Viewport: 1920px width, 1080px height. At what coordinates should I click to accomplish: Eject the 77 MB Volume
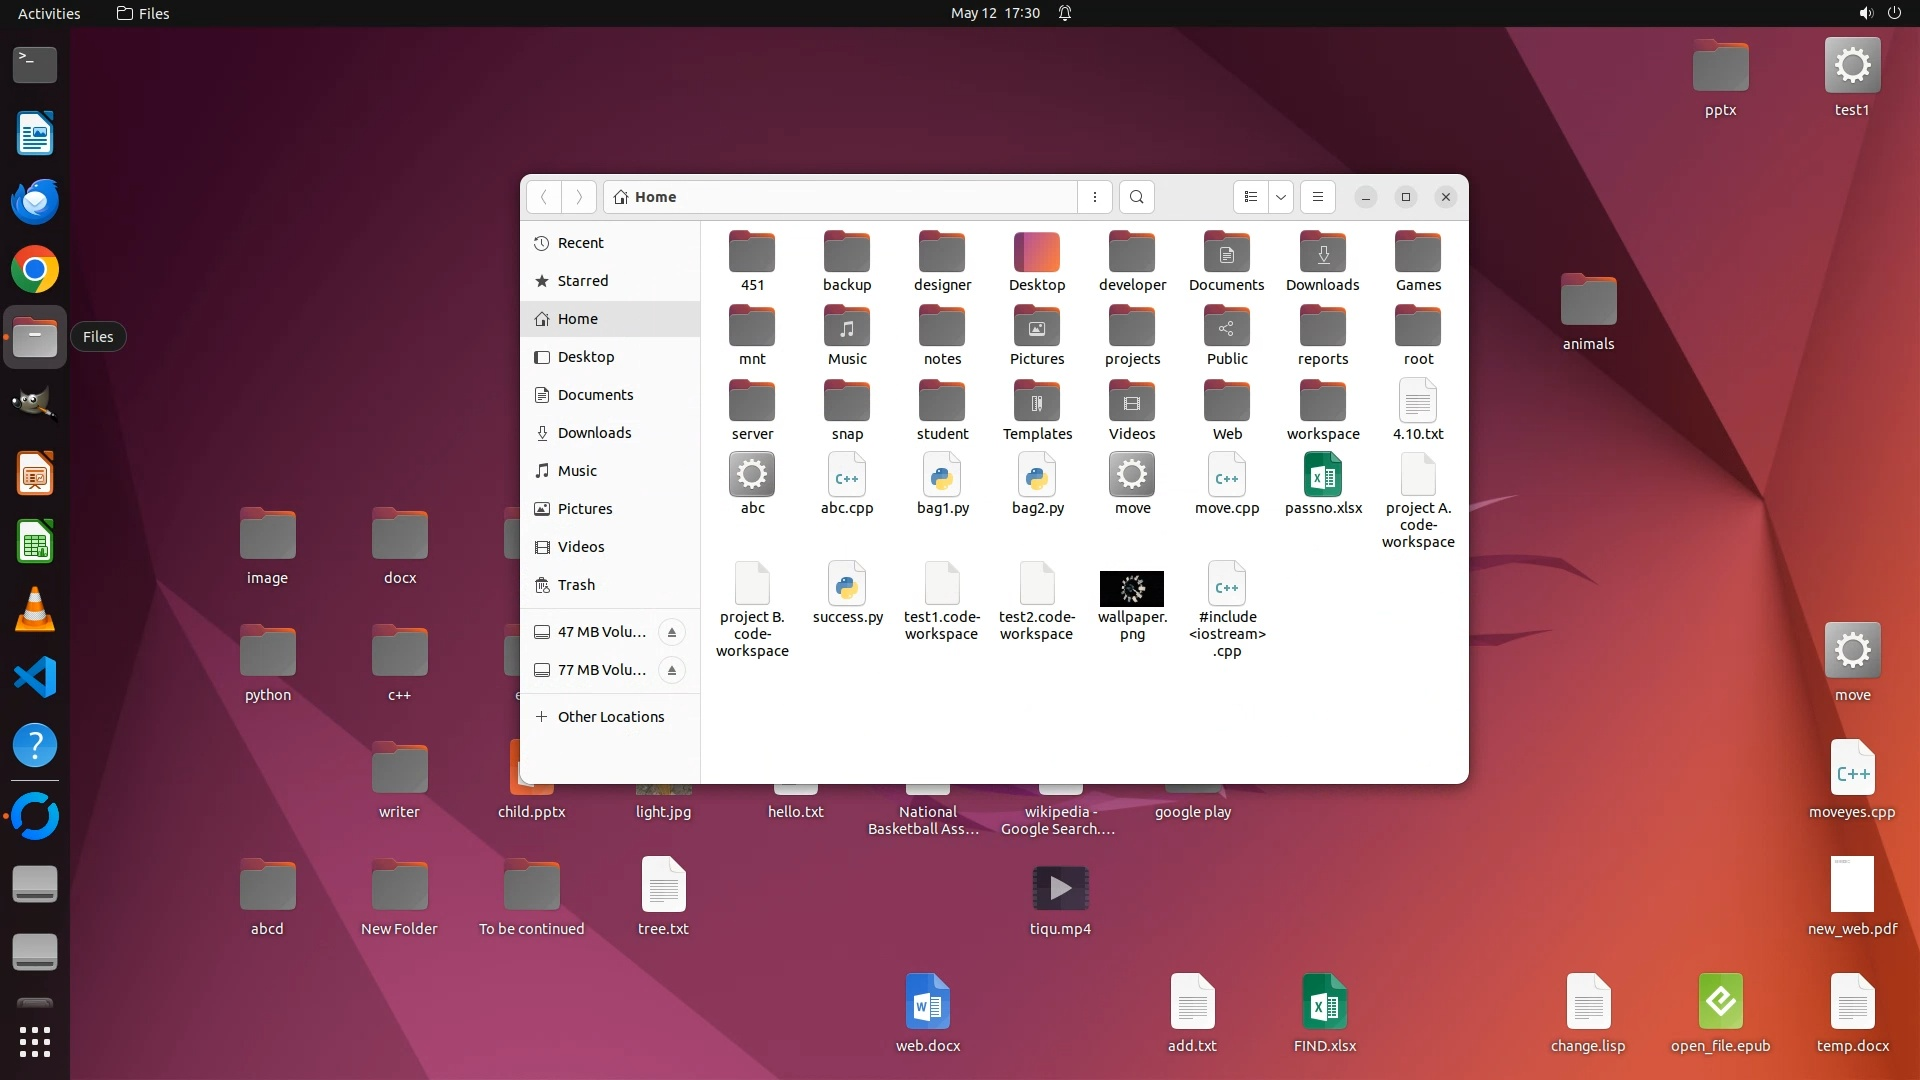pyautogui.click(x=672, y=670)
